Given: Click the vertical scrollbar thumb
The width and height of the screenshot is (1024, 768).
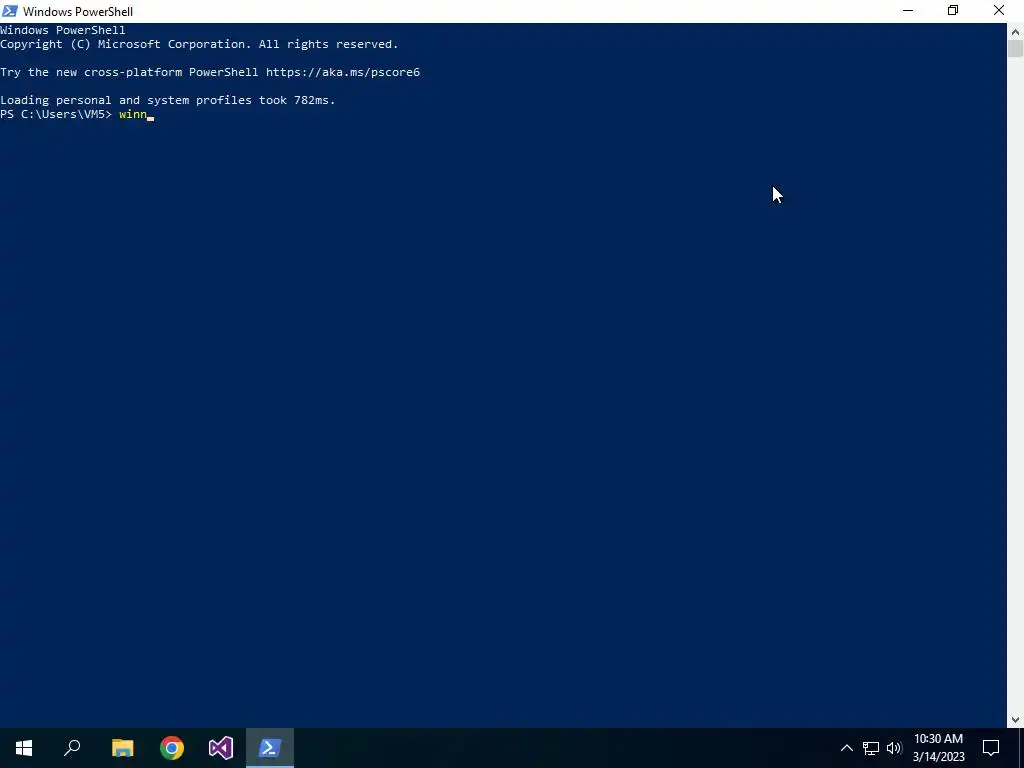Looking at the screenshot, I should (x=1016, y=49).
